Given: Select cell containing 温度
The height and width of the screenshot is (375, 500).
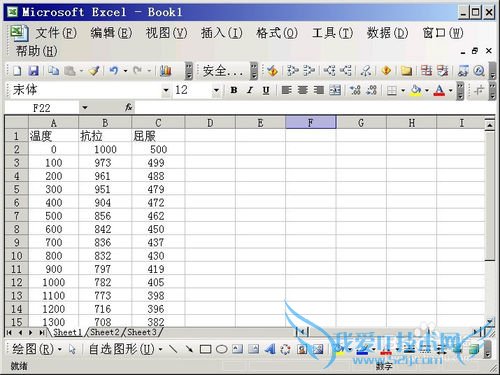Looking at the screenshot, I should 53,136.
